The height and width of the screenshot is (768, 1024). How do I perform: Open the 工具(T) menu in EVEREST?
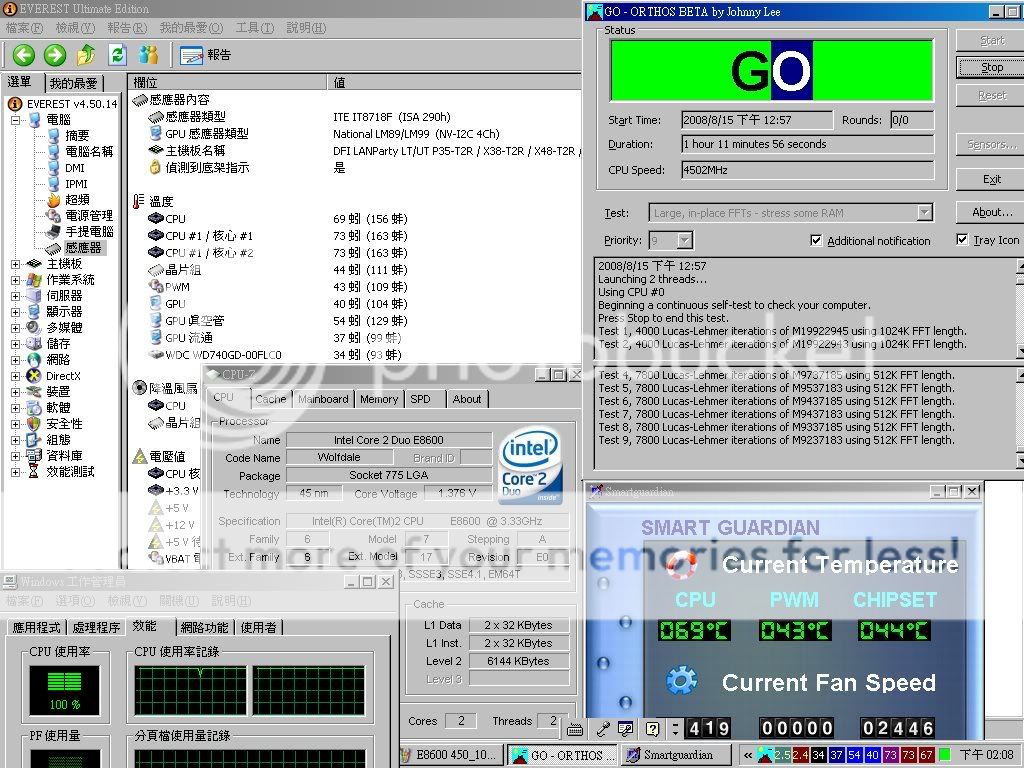(254, 28)
